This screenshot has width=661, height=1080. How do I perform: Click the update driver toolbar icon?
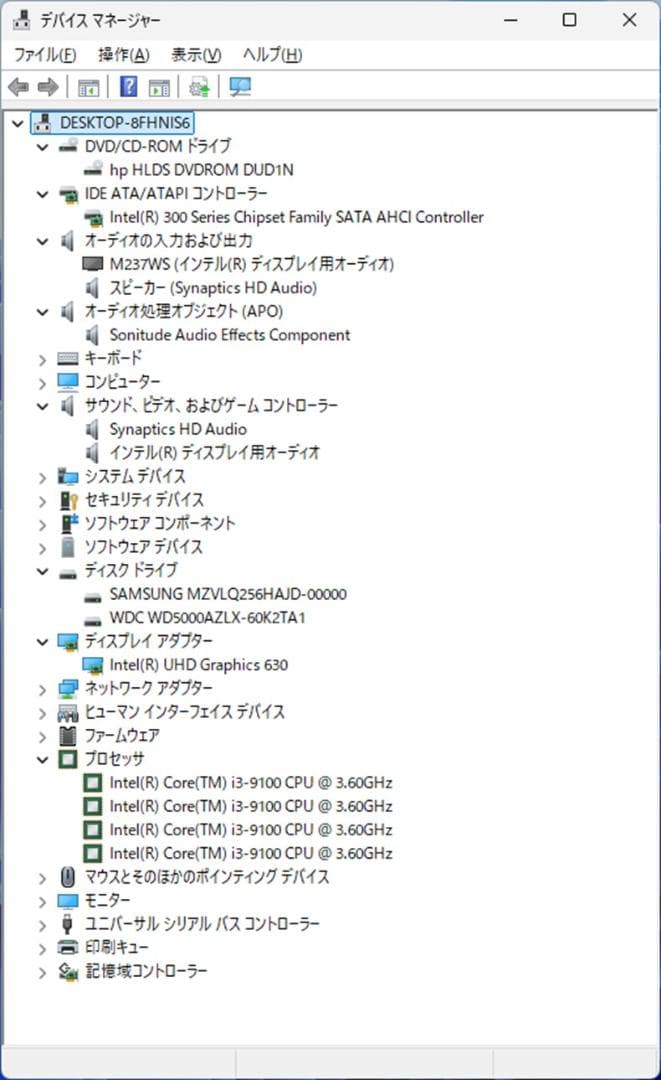click(x=200, y=87)
